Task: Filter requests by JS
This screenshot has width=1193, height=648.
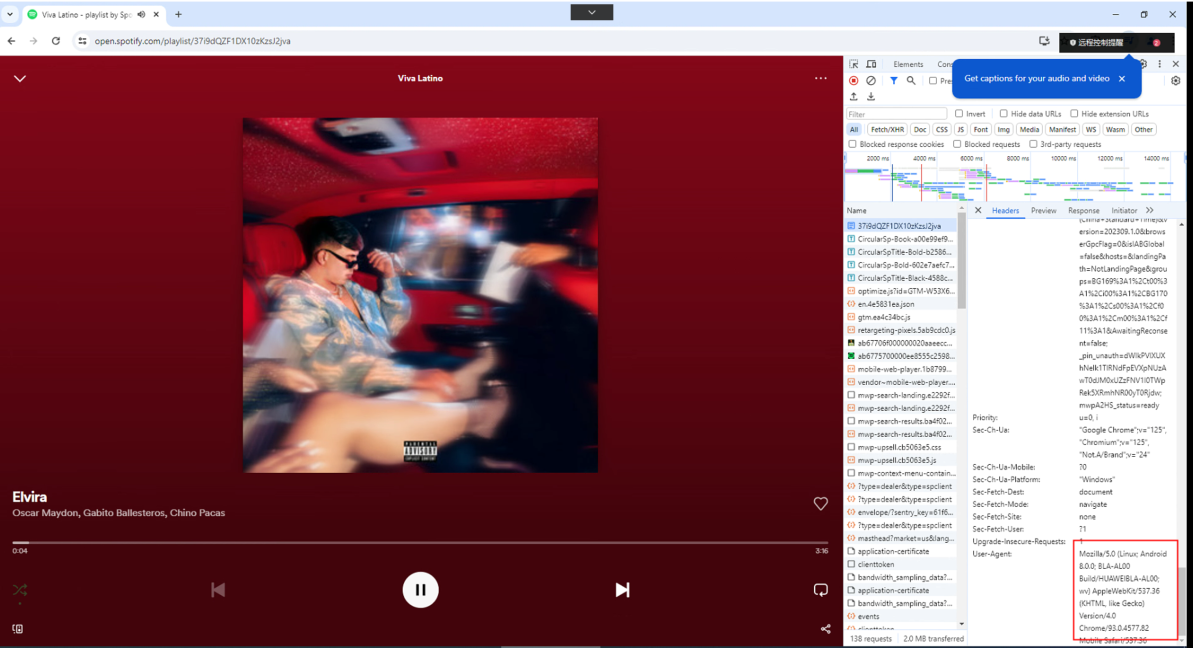Action: 960,129
